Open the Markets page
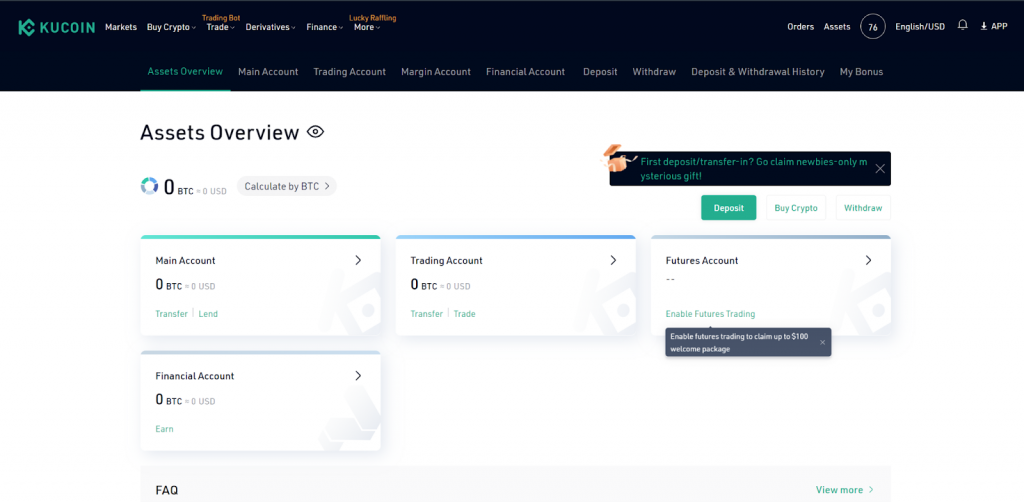The height and width of the screenshot is (502, 1024). click(x=121, y=27)
